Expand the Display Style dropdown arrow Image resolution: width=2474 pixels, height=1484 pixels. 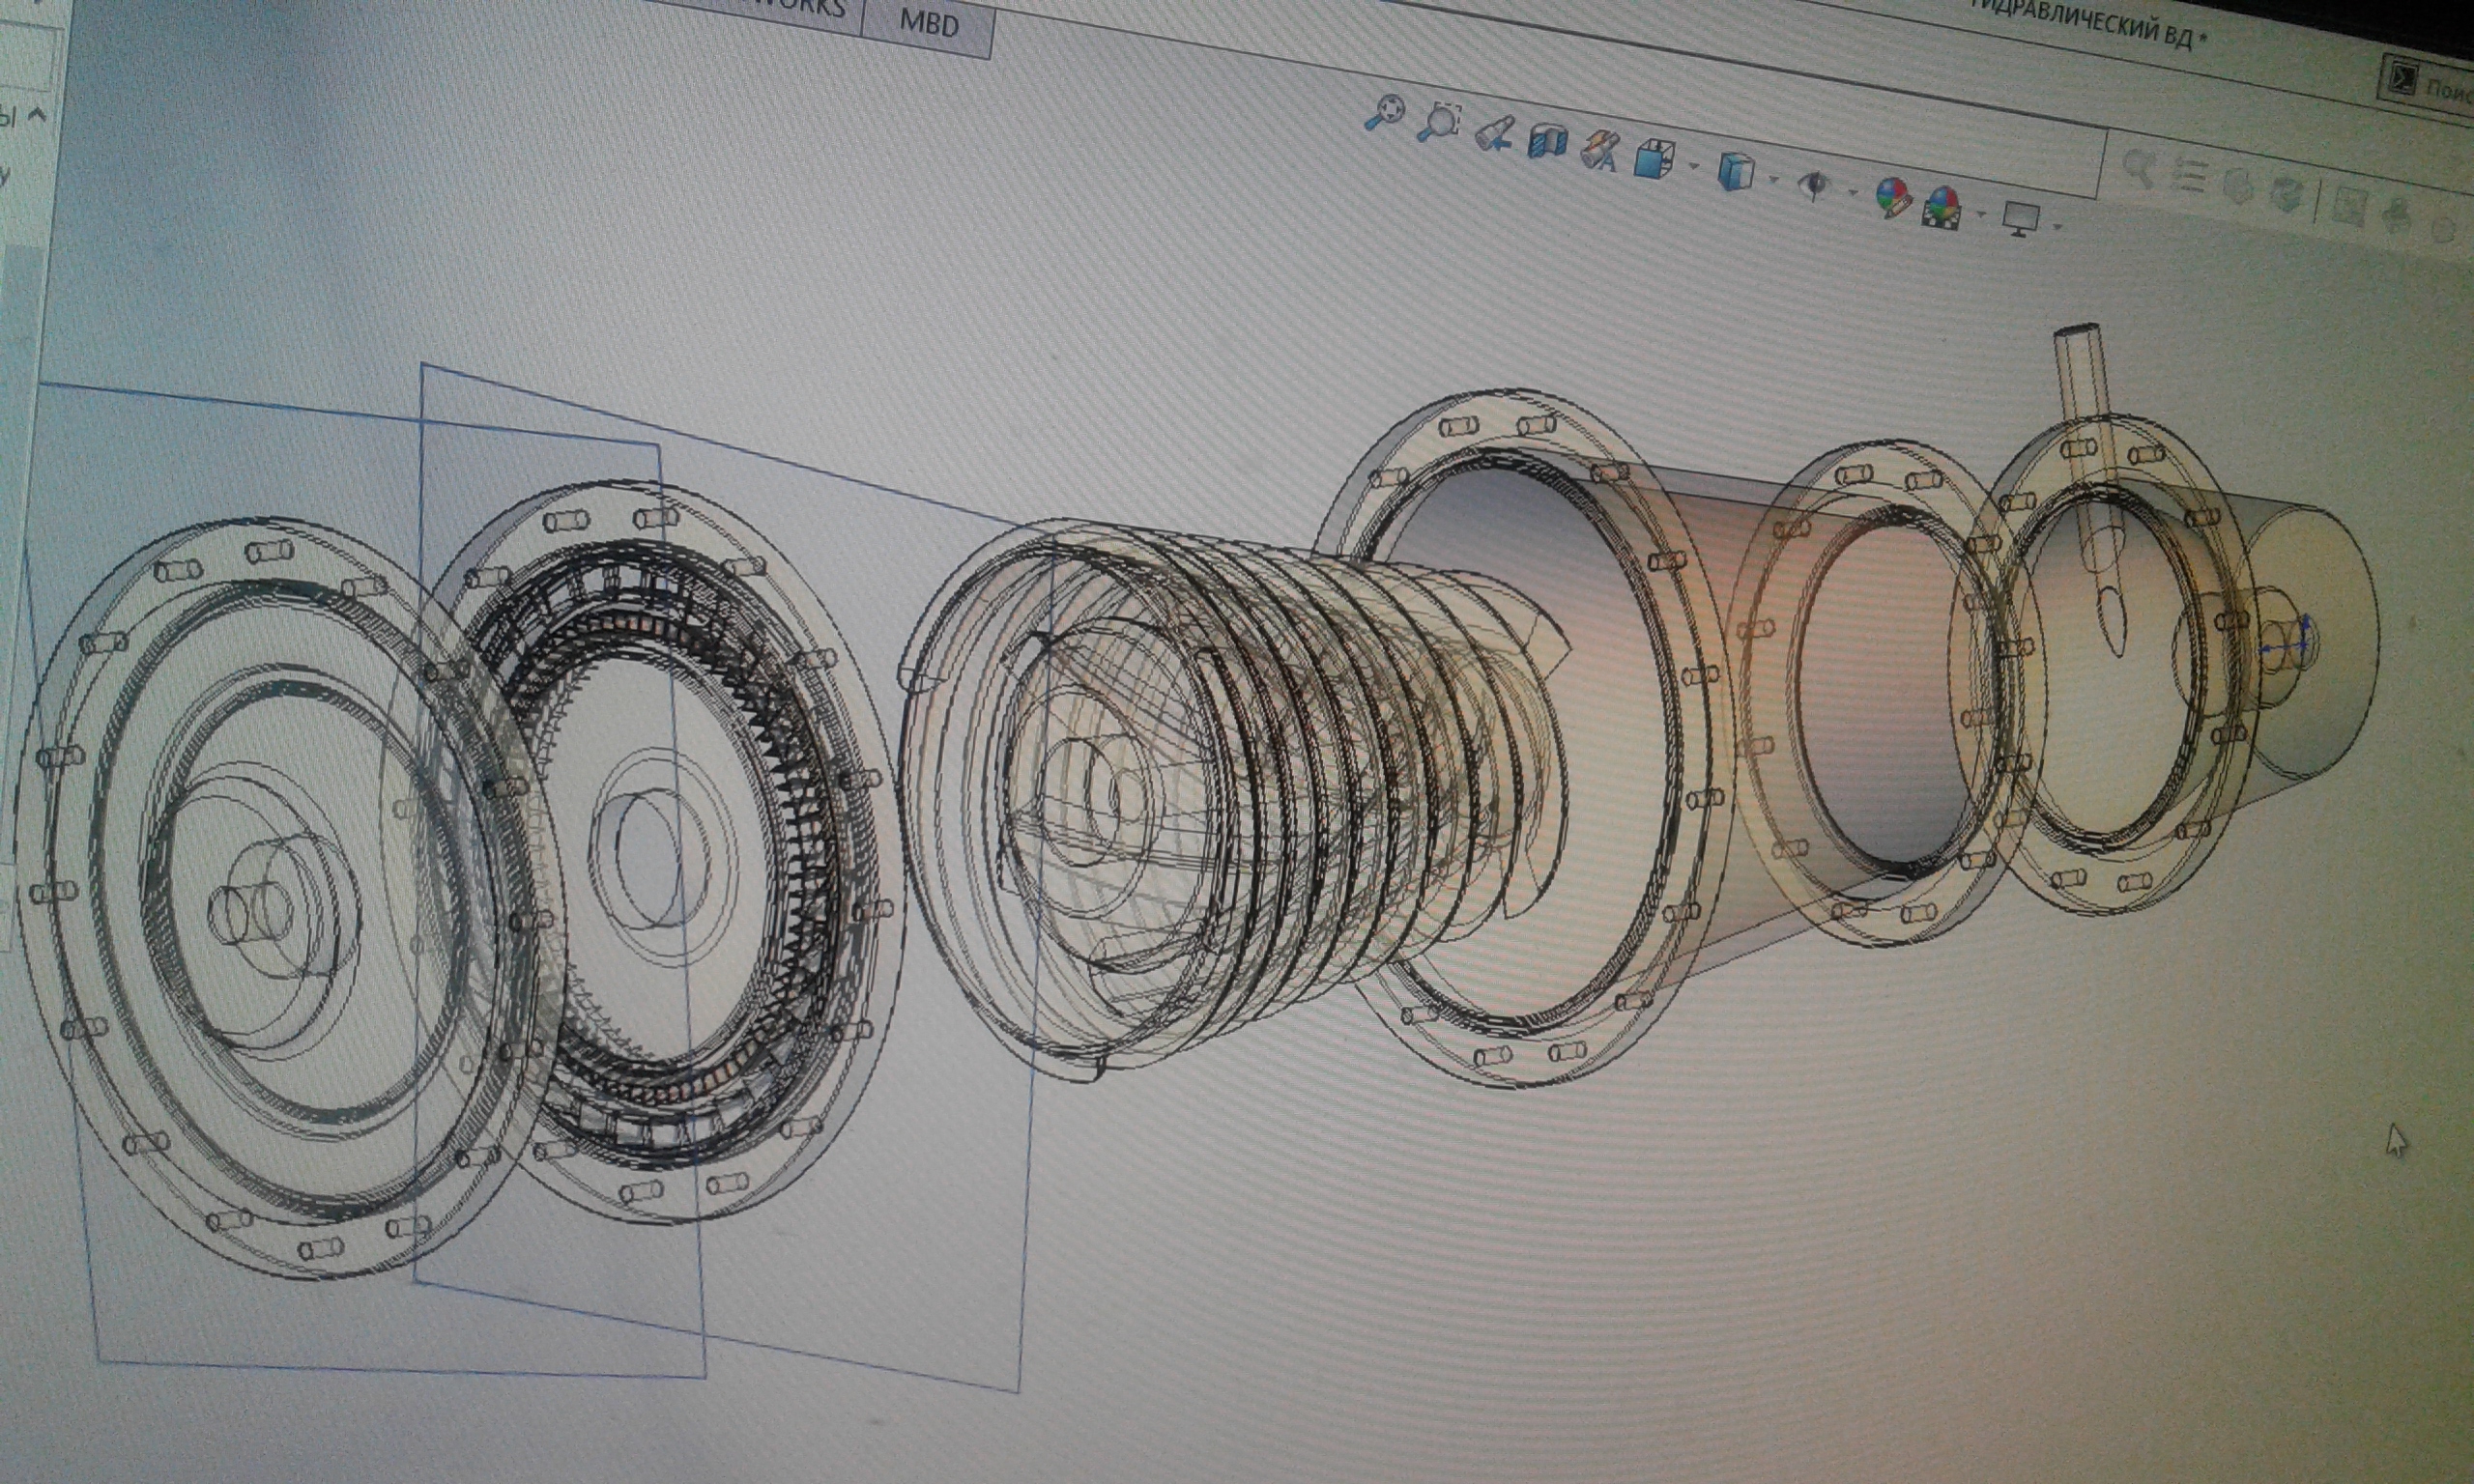click(x=1772, y=178)
